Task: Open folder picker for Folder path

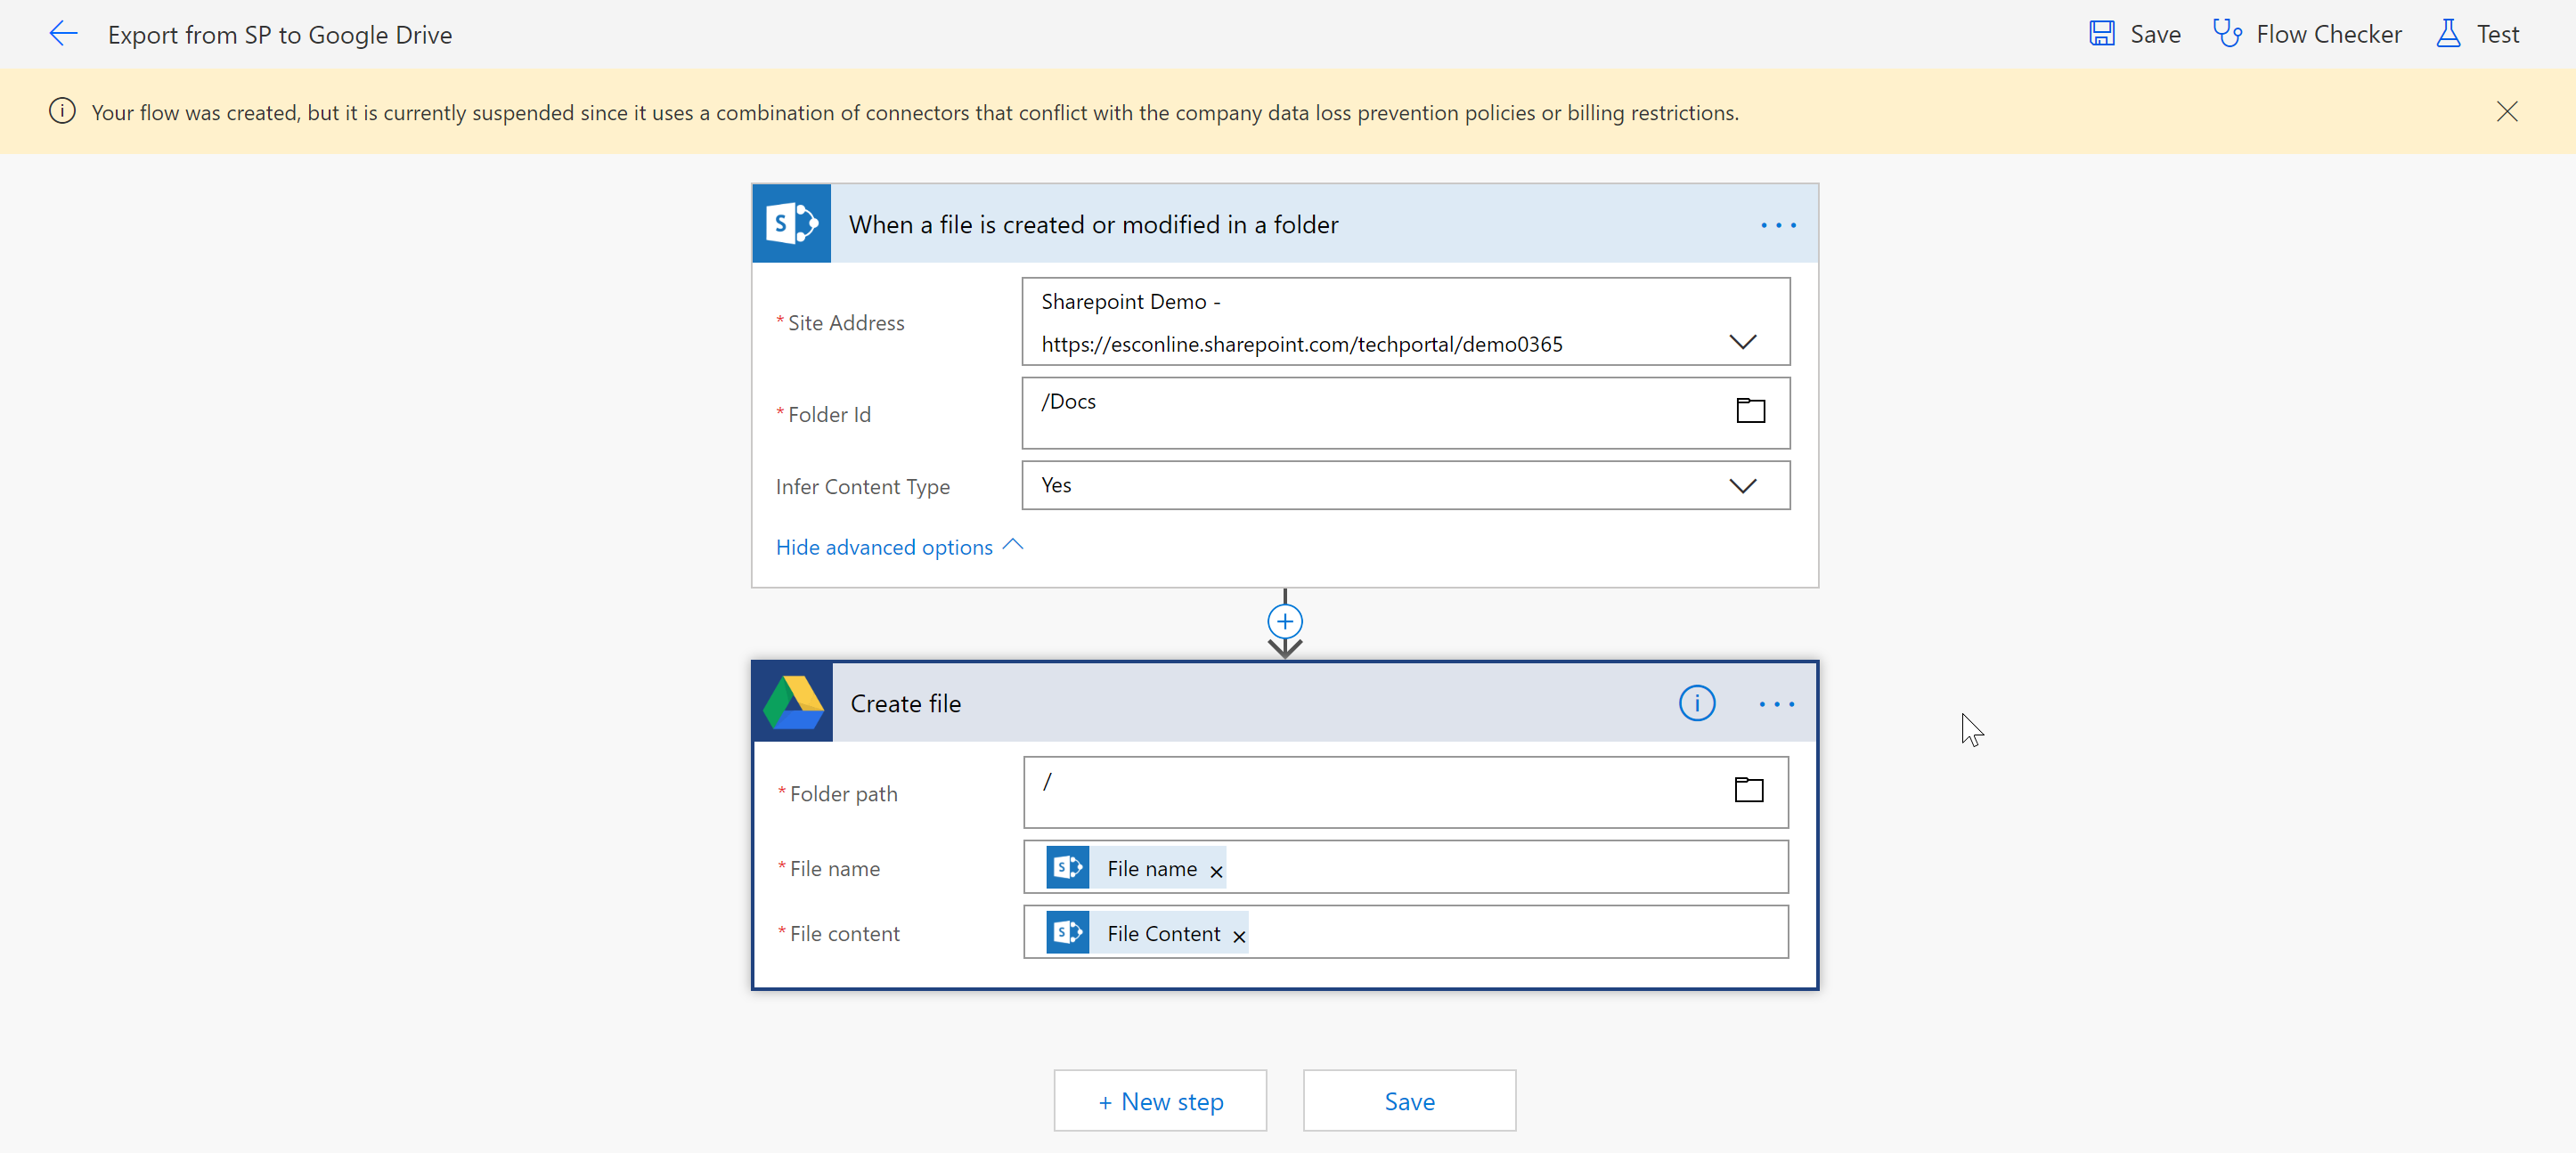Action: (1748, 790)
